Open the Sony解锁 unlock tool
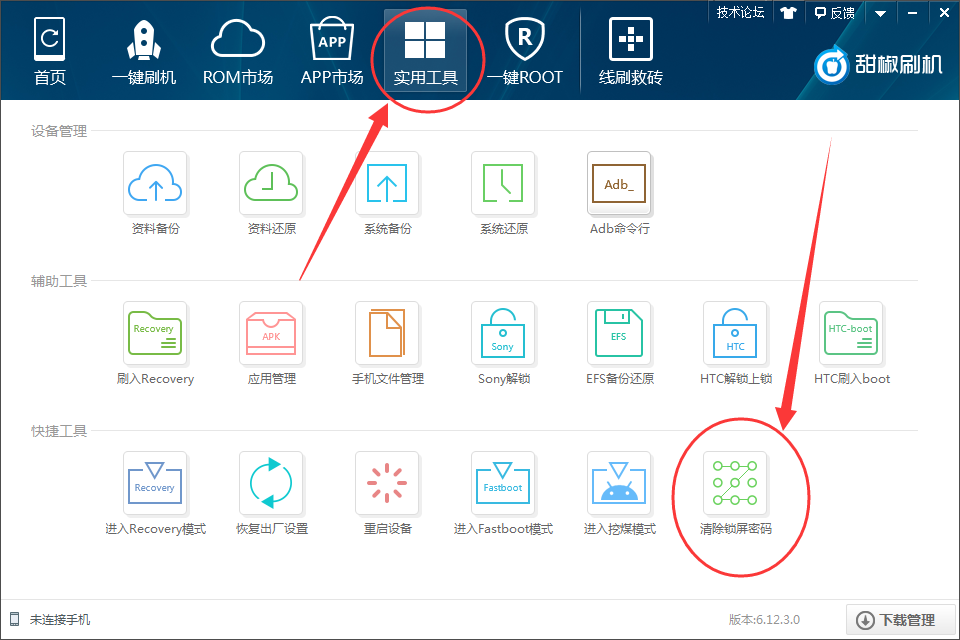 (x=503, y=333)
